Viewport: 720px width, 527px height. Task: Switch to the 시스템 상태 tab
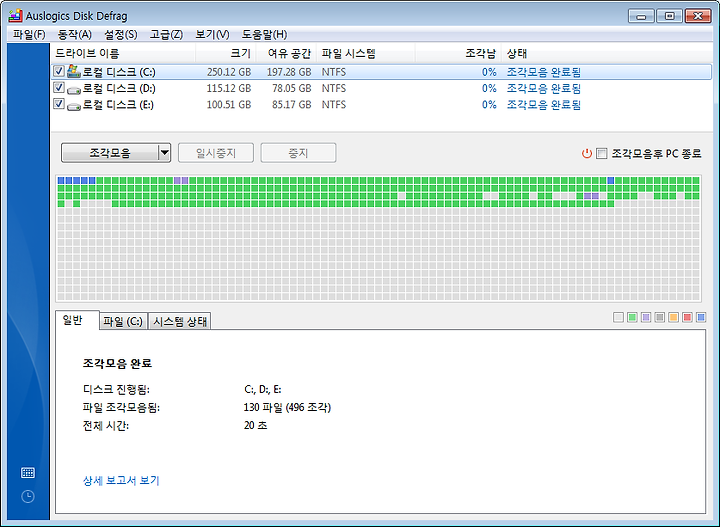pos(180,321)
